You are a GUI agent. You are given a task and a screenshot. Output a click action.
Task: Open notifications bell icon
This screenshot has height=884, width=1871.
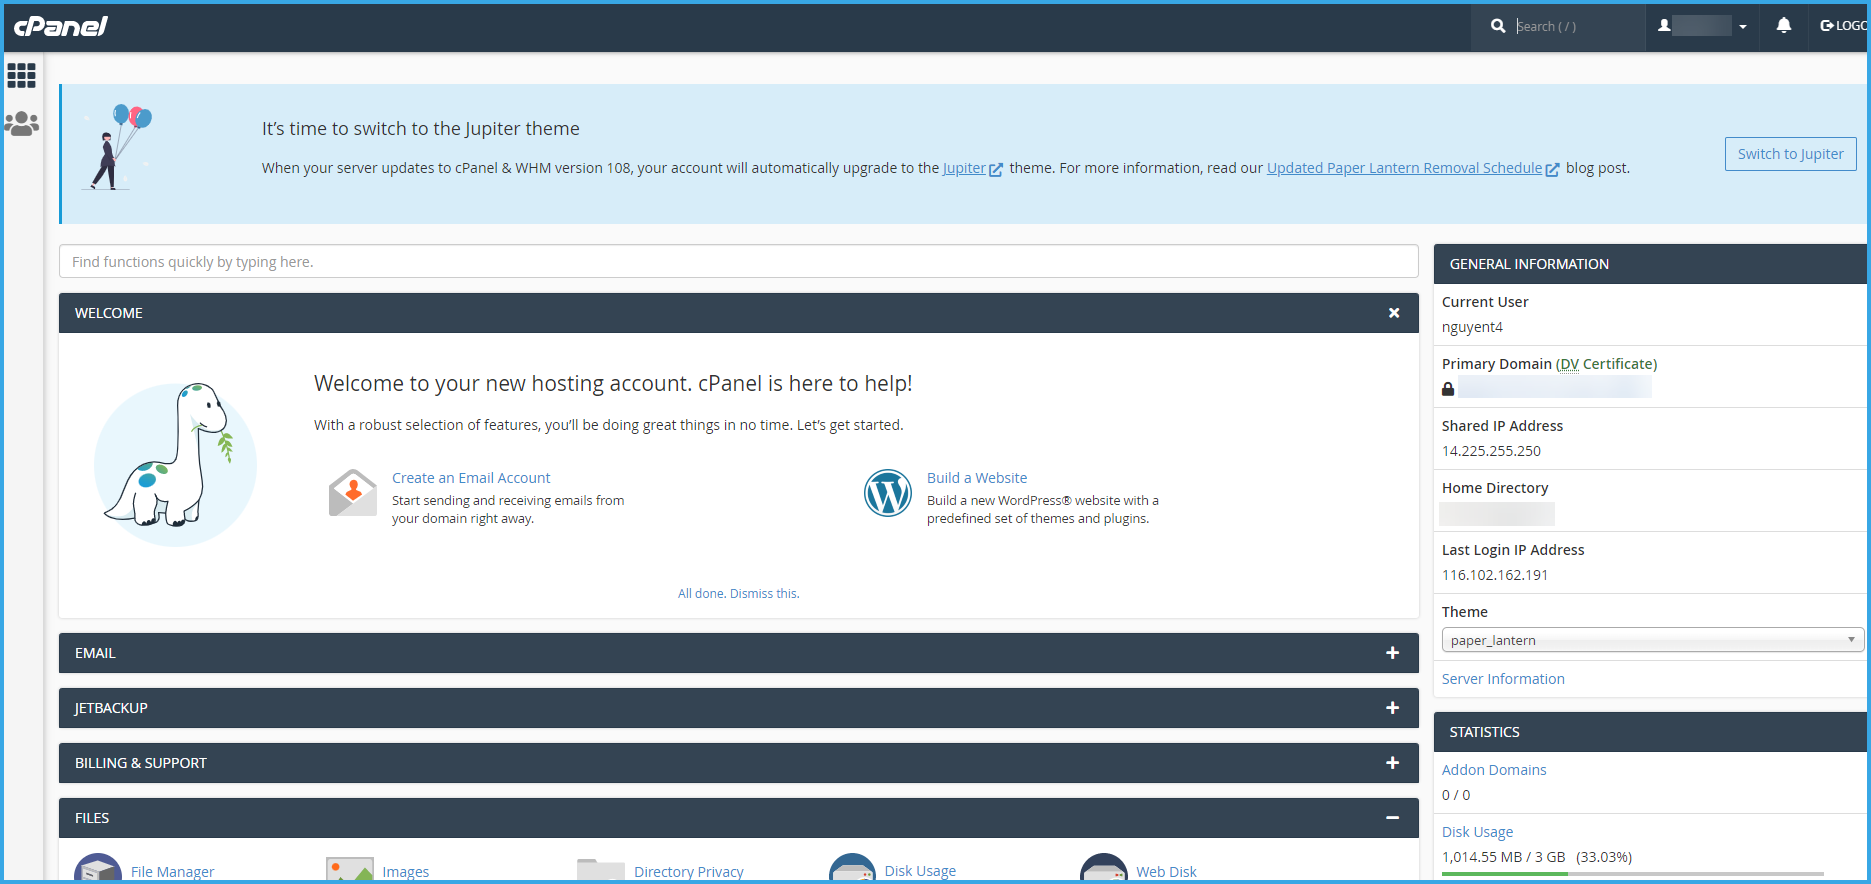tap(1784, 26)
